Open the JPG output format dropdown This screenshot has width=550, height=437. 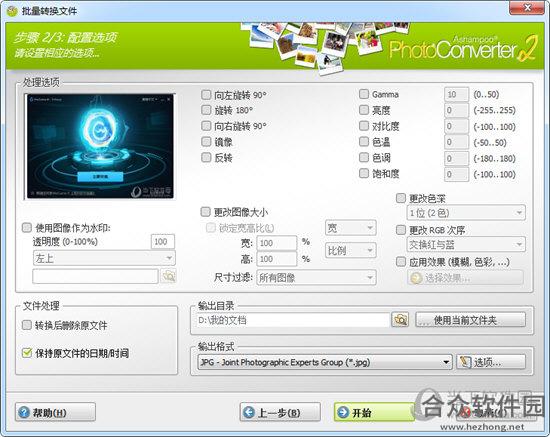pyautogui.click(x=324, y=362)
